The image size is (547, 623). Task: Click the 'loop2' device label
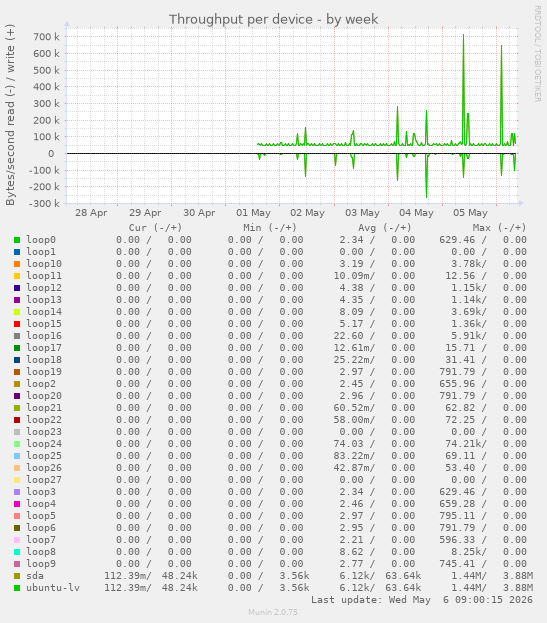pyautogui.click(x=41, y=384)
